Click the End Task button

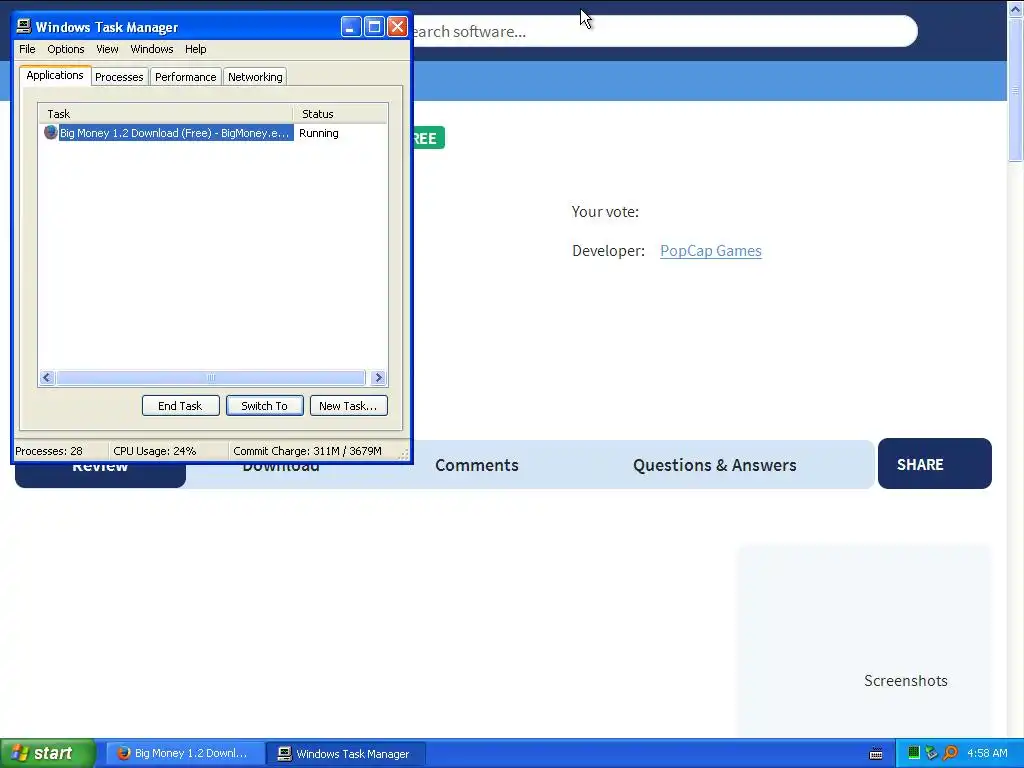click(x=180, y=406)
